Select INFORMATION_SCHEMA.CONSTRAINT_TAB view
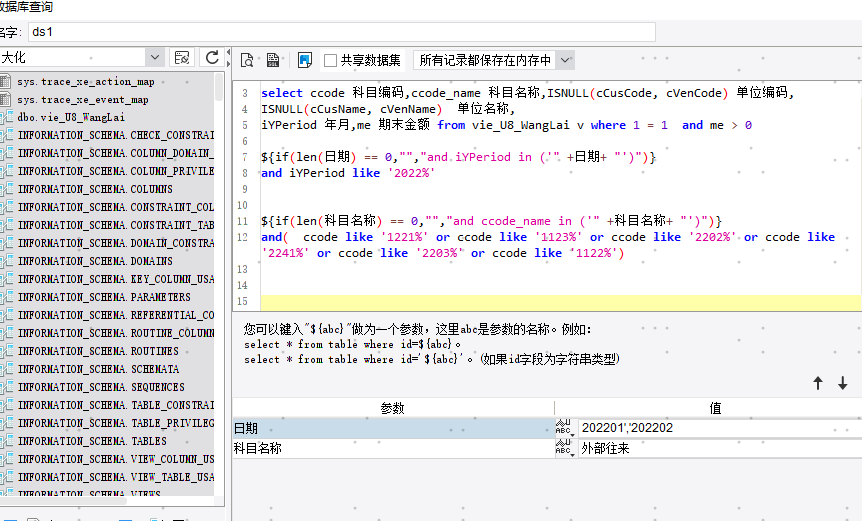The height and width of the screenshot is (521, 862). click(115, 225)
